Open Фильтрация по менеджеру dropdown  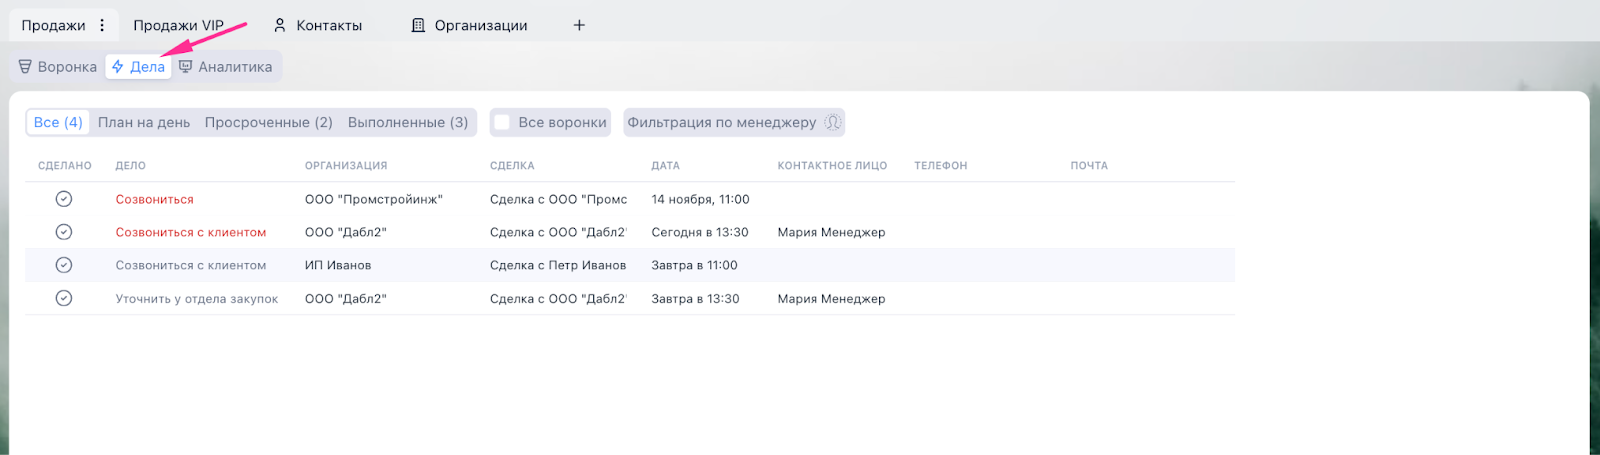click(722, 123)
